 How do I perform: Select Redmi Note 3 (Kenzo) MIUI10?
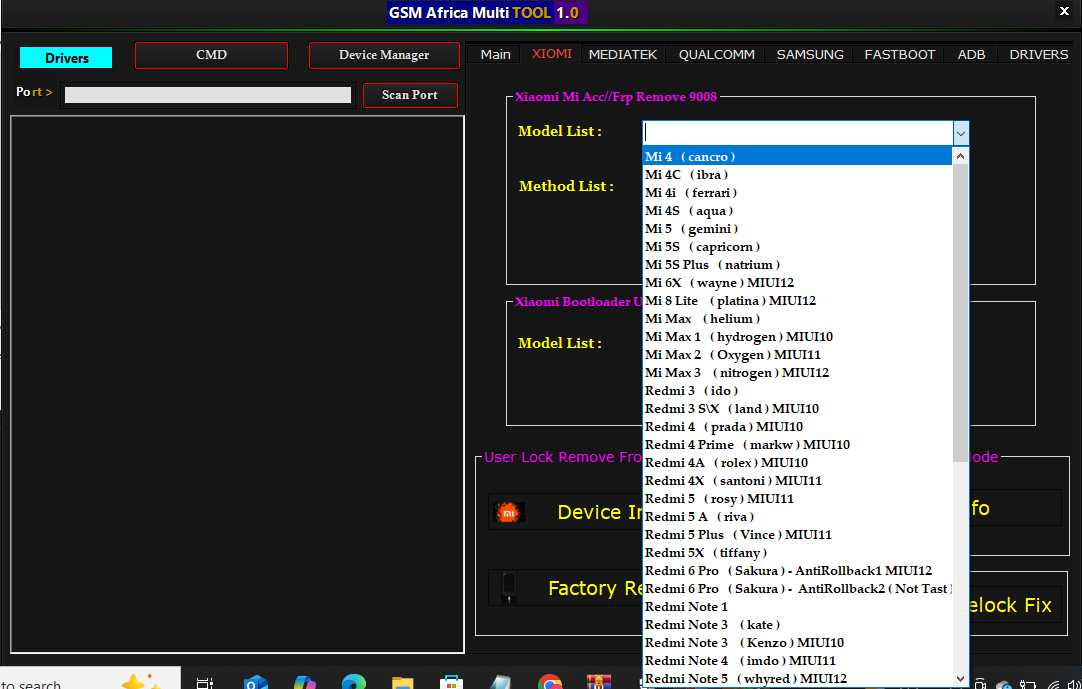click(744, 643)
